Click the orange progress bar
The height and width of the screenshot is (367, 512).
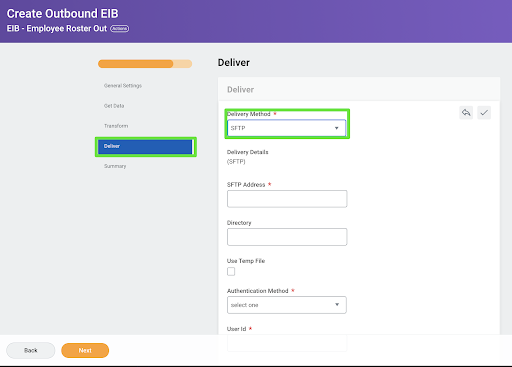point(145,64)
